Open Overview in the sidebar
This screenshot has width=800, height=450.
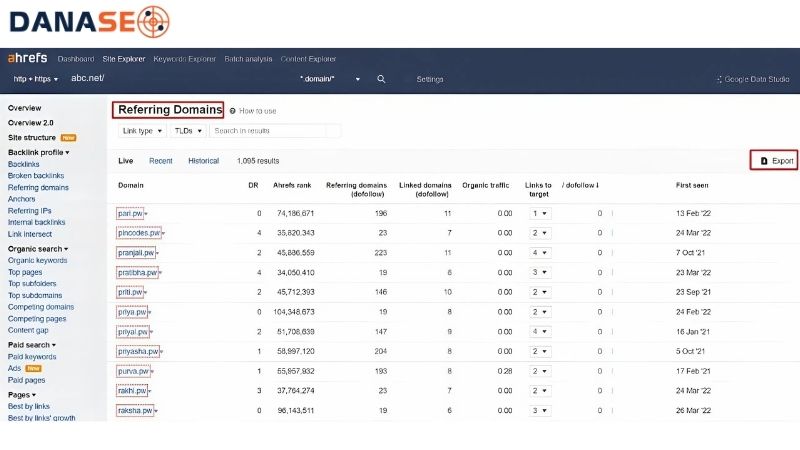point(24,108)
